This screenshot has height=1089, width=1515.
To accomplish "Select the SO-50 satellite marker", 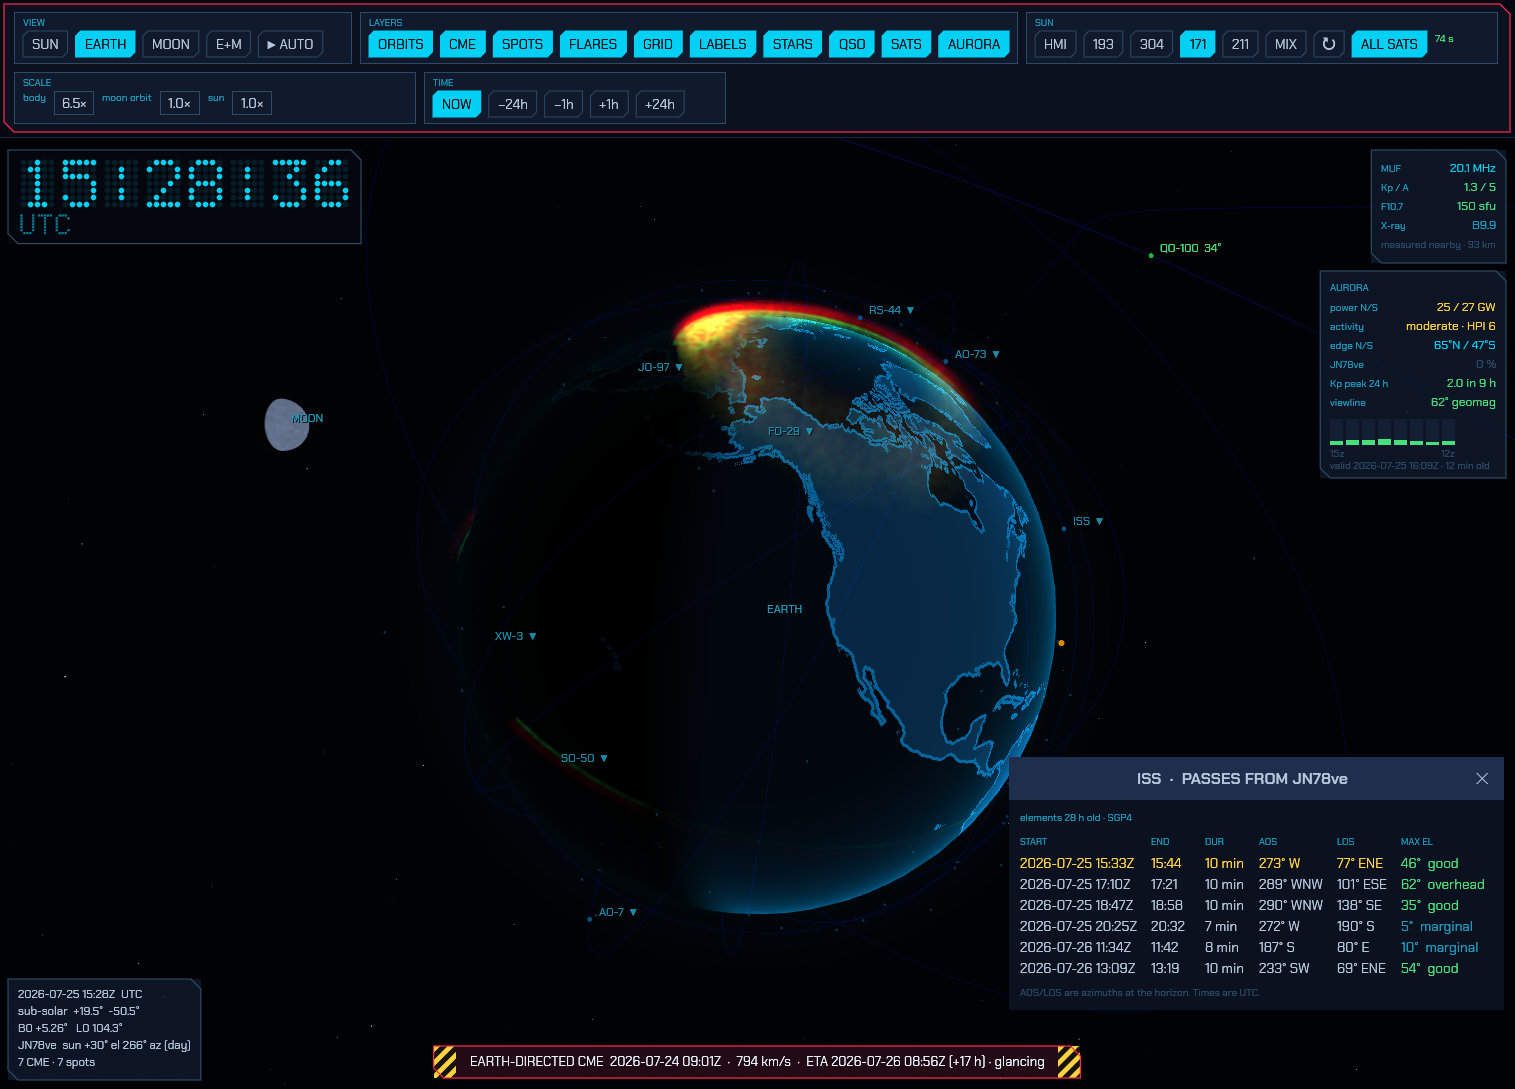I will point(584,759).
